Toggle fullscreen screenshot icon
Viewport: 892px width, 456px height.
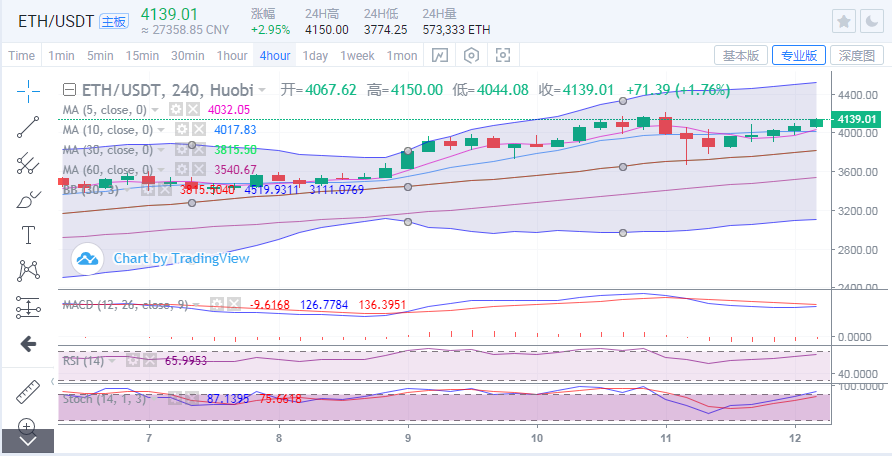tap(503, 55)
